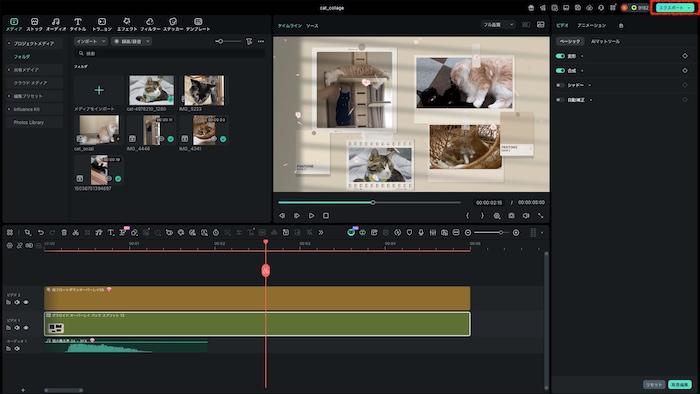
Task: Click the green button beside リセット
Action: click(680, 385)
